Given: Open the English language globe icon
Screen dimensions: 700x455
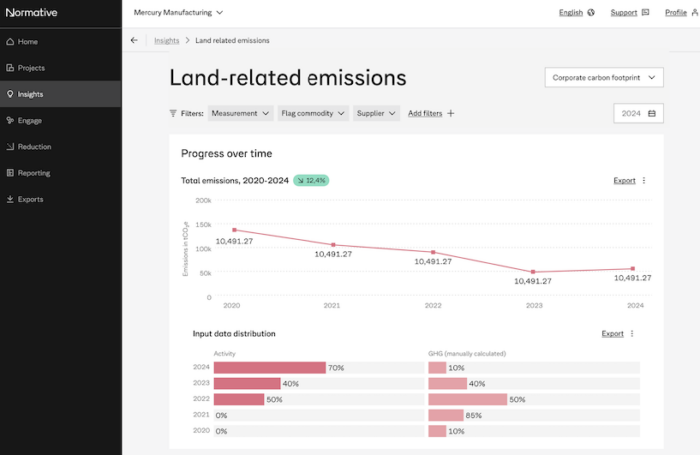Looking at the screenshot, I should 592,13.
